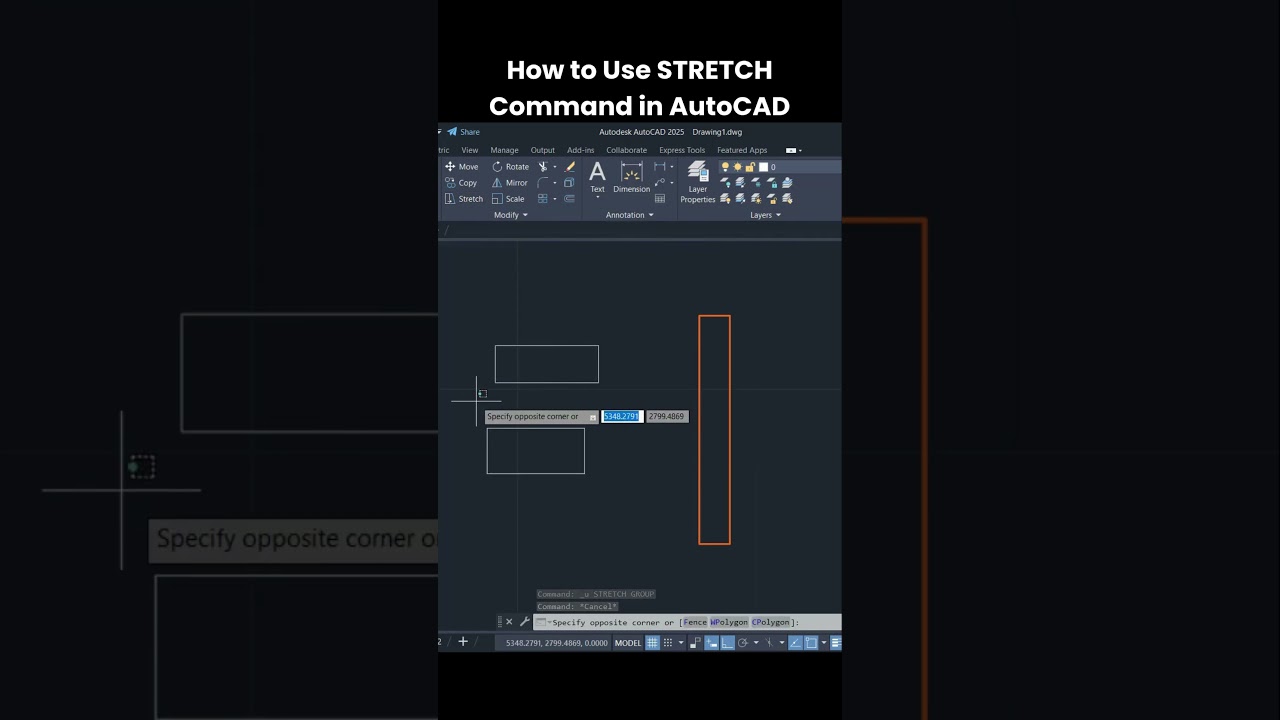Open the Collaborate ribbon tab
The image size is (1280, 720).
pos(627,150)
